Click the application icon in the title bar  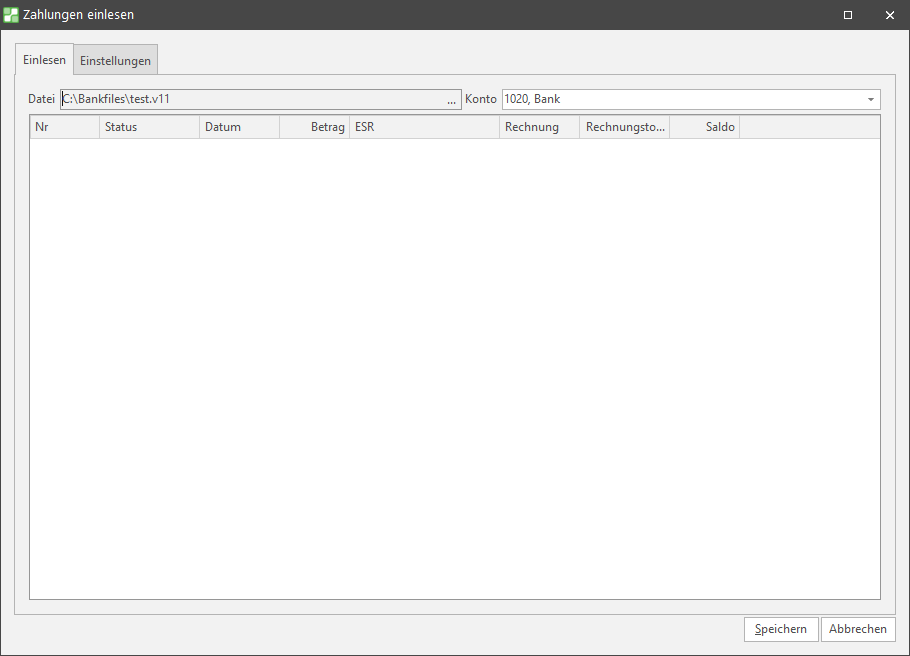11,15
